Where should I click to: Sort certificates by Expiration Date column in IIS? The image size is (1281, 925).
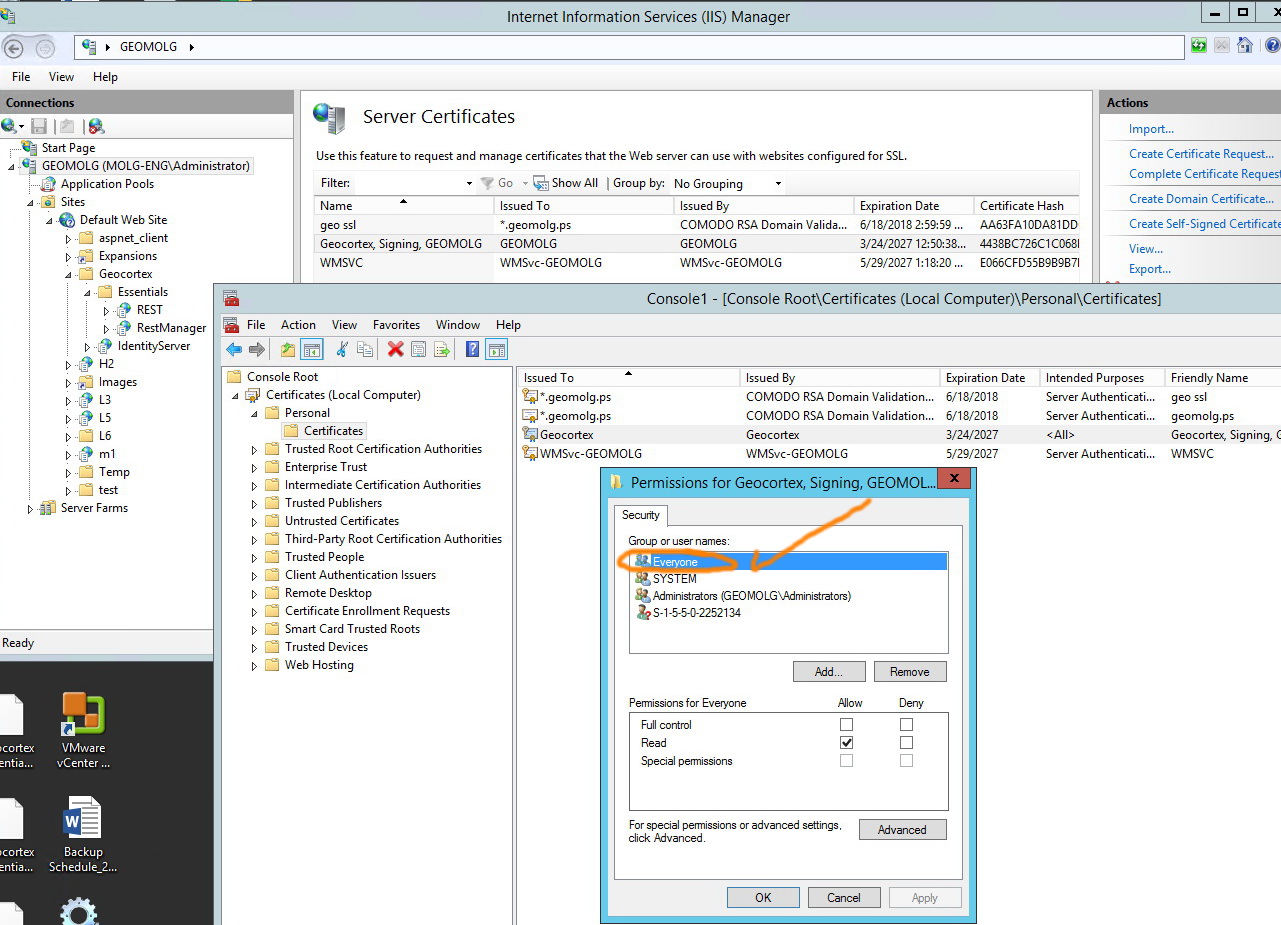coord(914,206)
